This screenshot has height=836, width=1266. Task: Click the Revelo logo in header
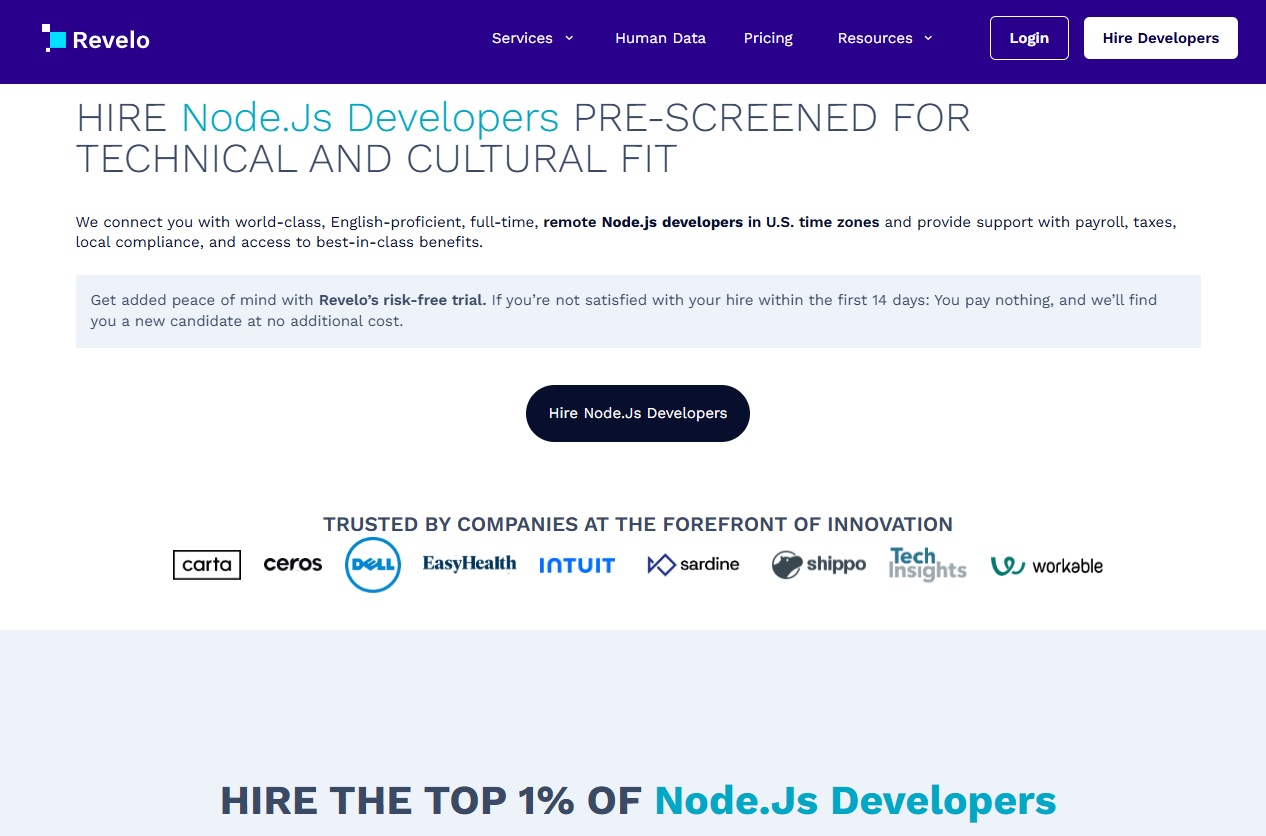96,39
